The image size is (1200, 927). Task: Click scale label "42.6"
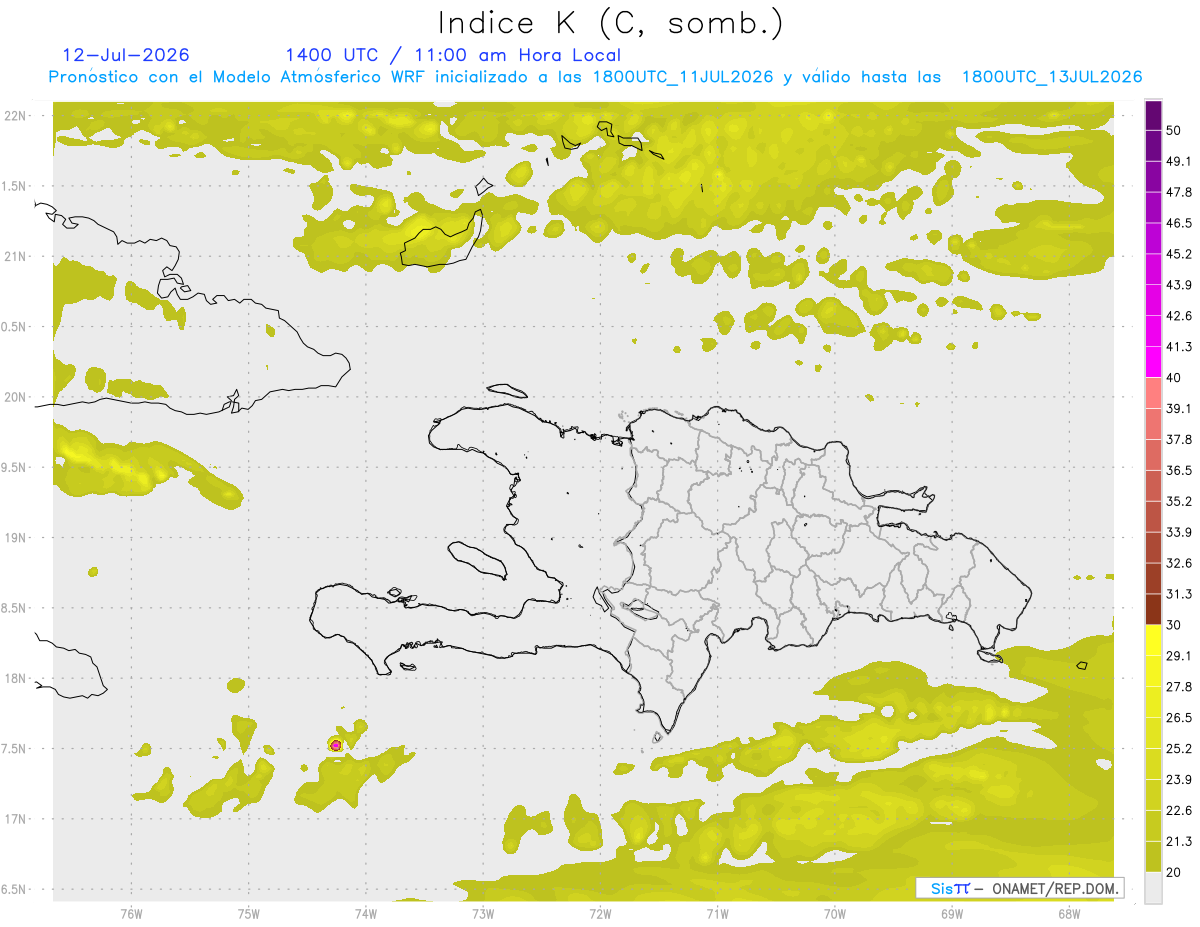click(1179, 316)
